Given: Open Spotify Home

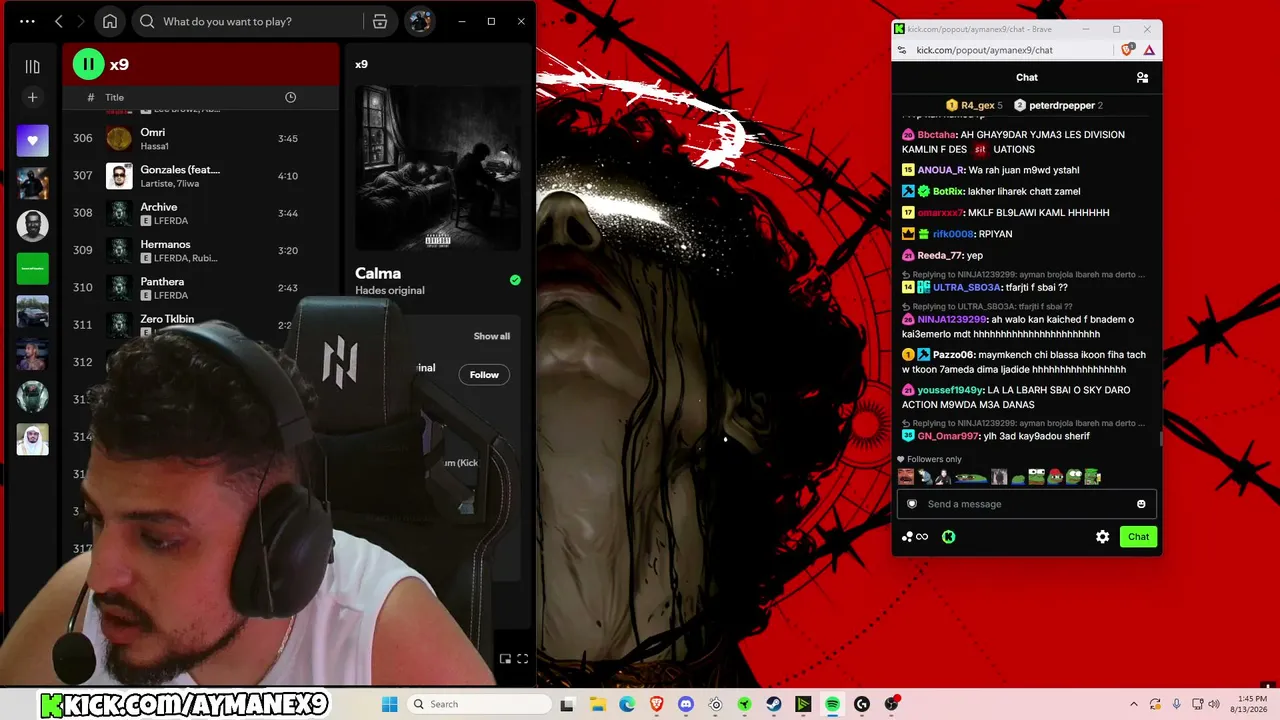Looking at the screenshot, I should pyautogui.click(x=110, y=21).
